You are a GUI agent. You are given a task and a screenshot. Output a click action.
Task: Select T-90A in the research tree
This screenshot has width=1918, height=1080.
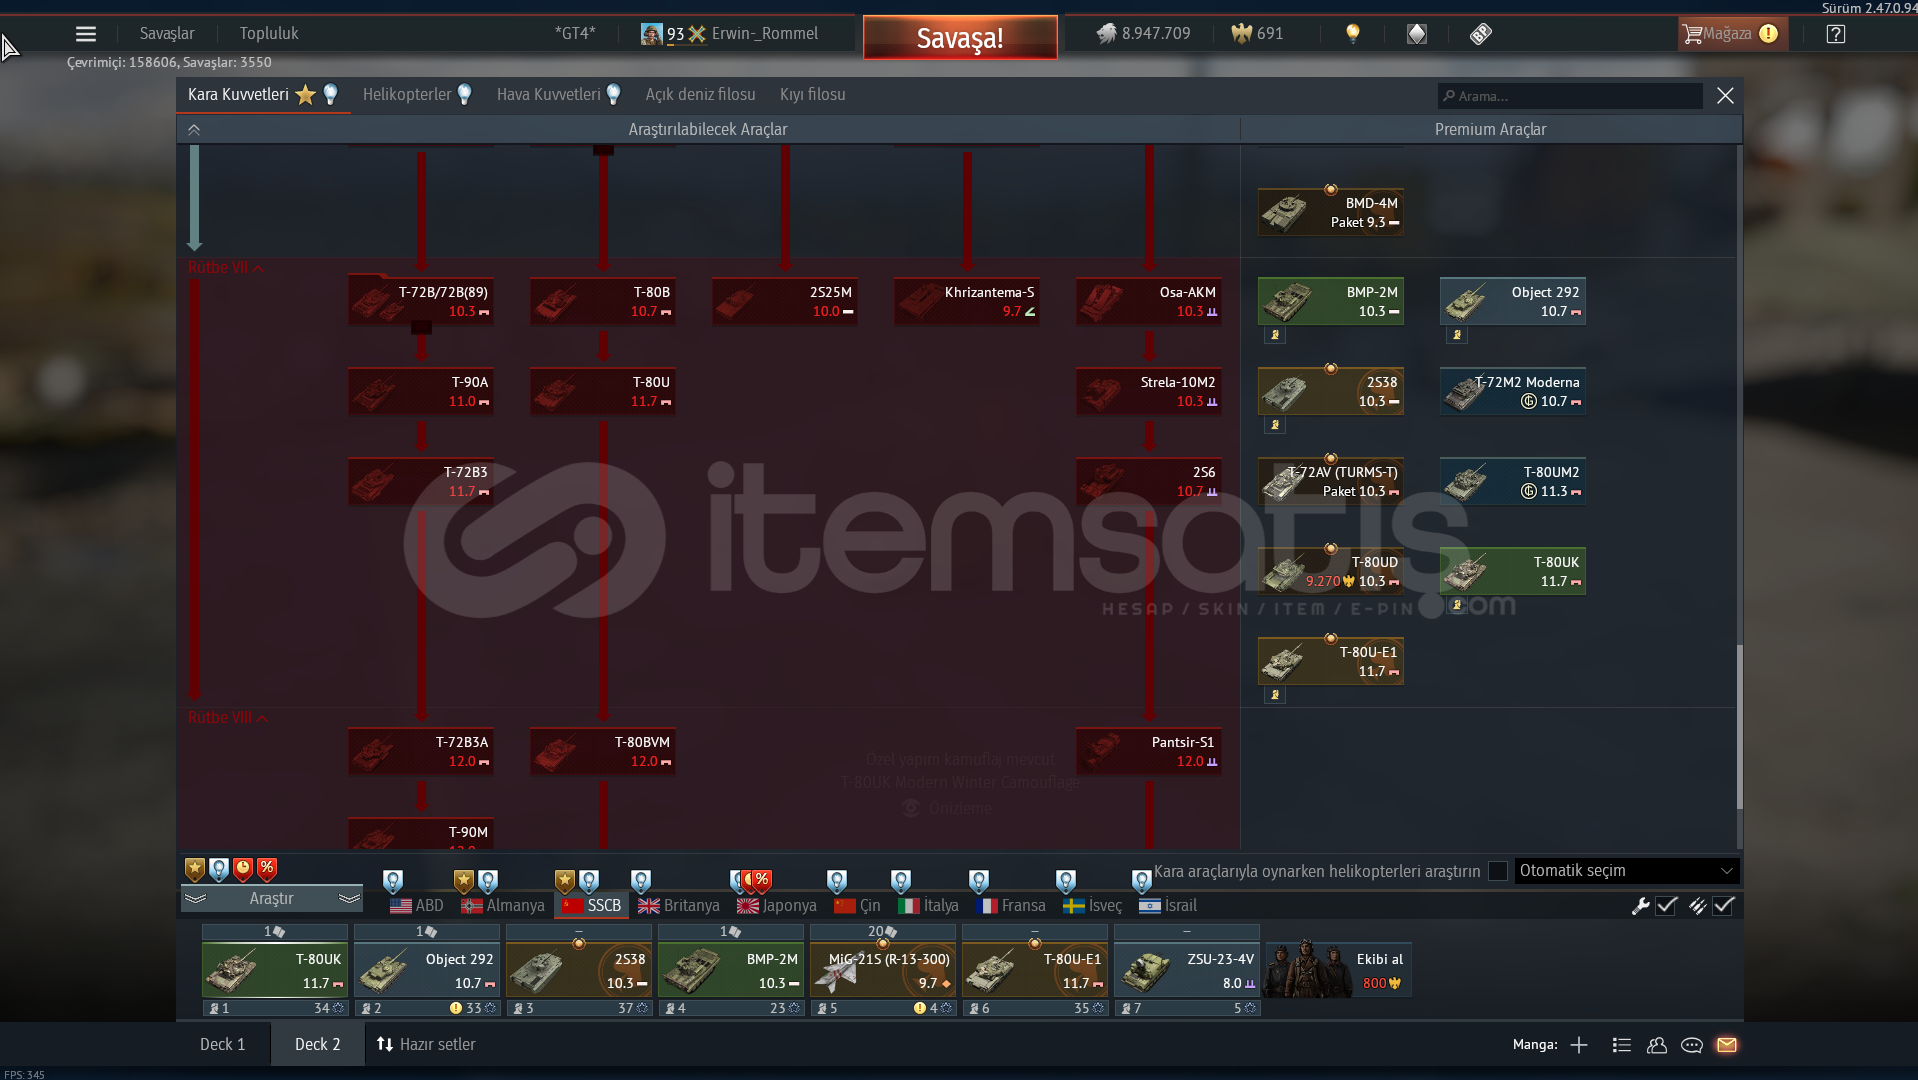[x=421, y=391]
